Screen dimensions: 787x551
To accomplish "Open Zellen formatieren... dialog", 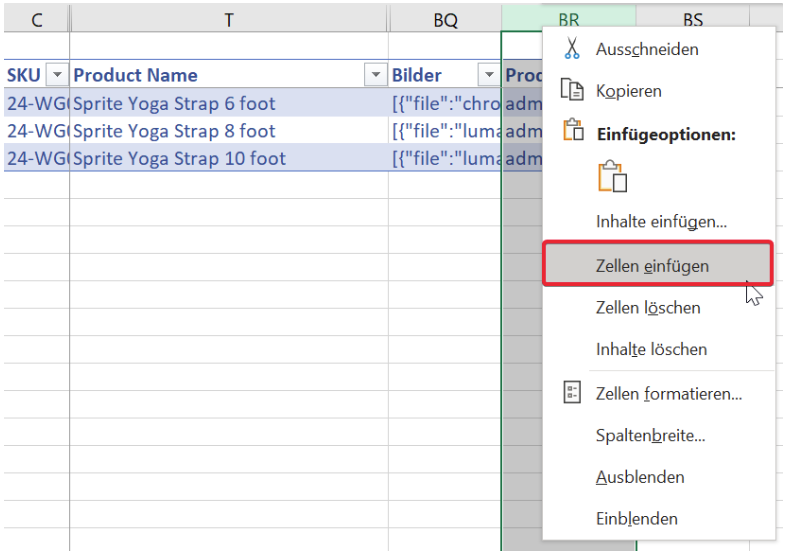I will click(x=659, y=393).
